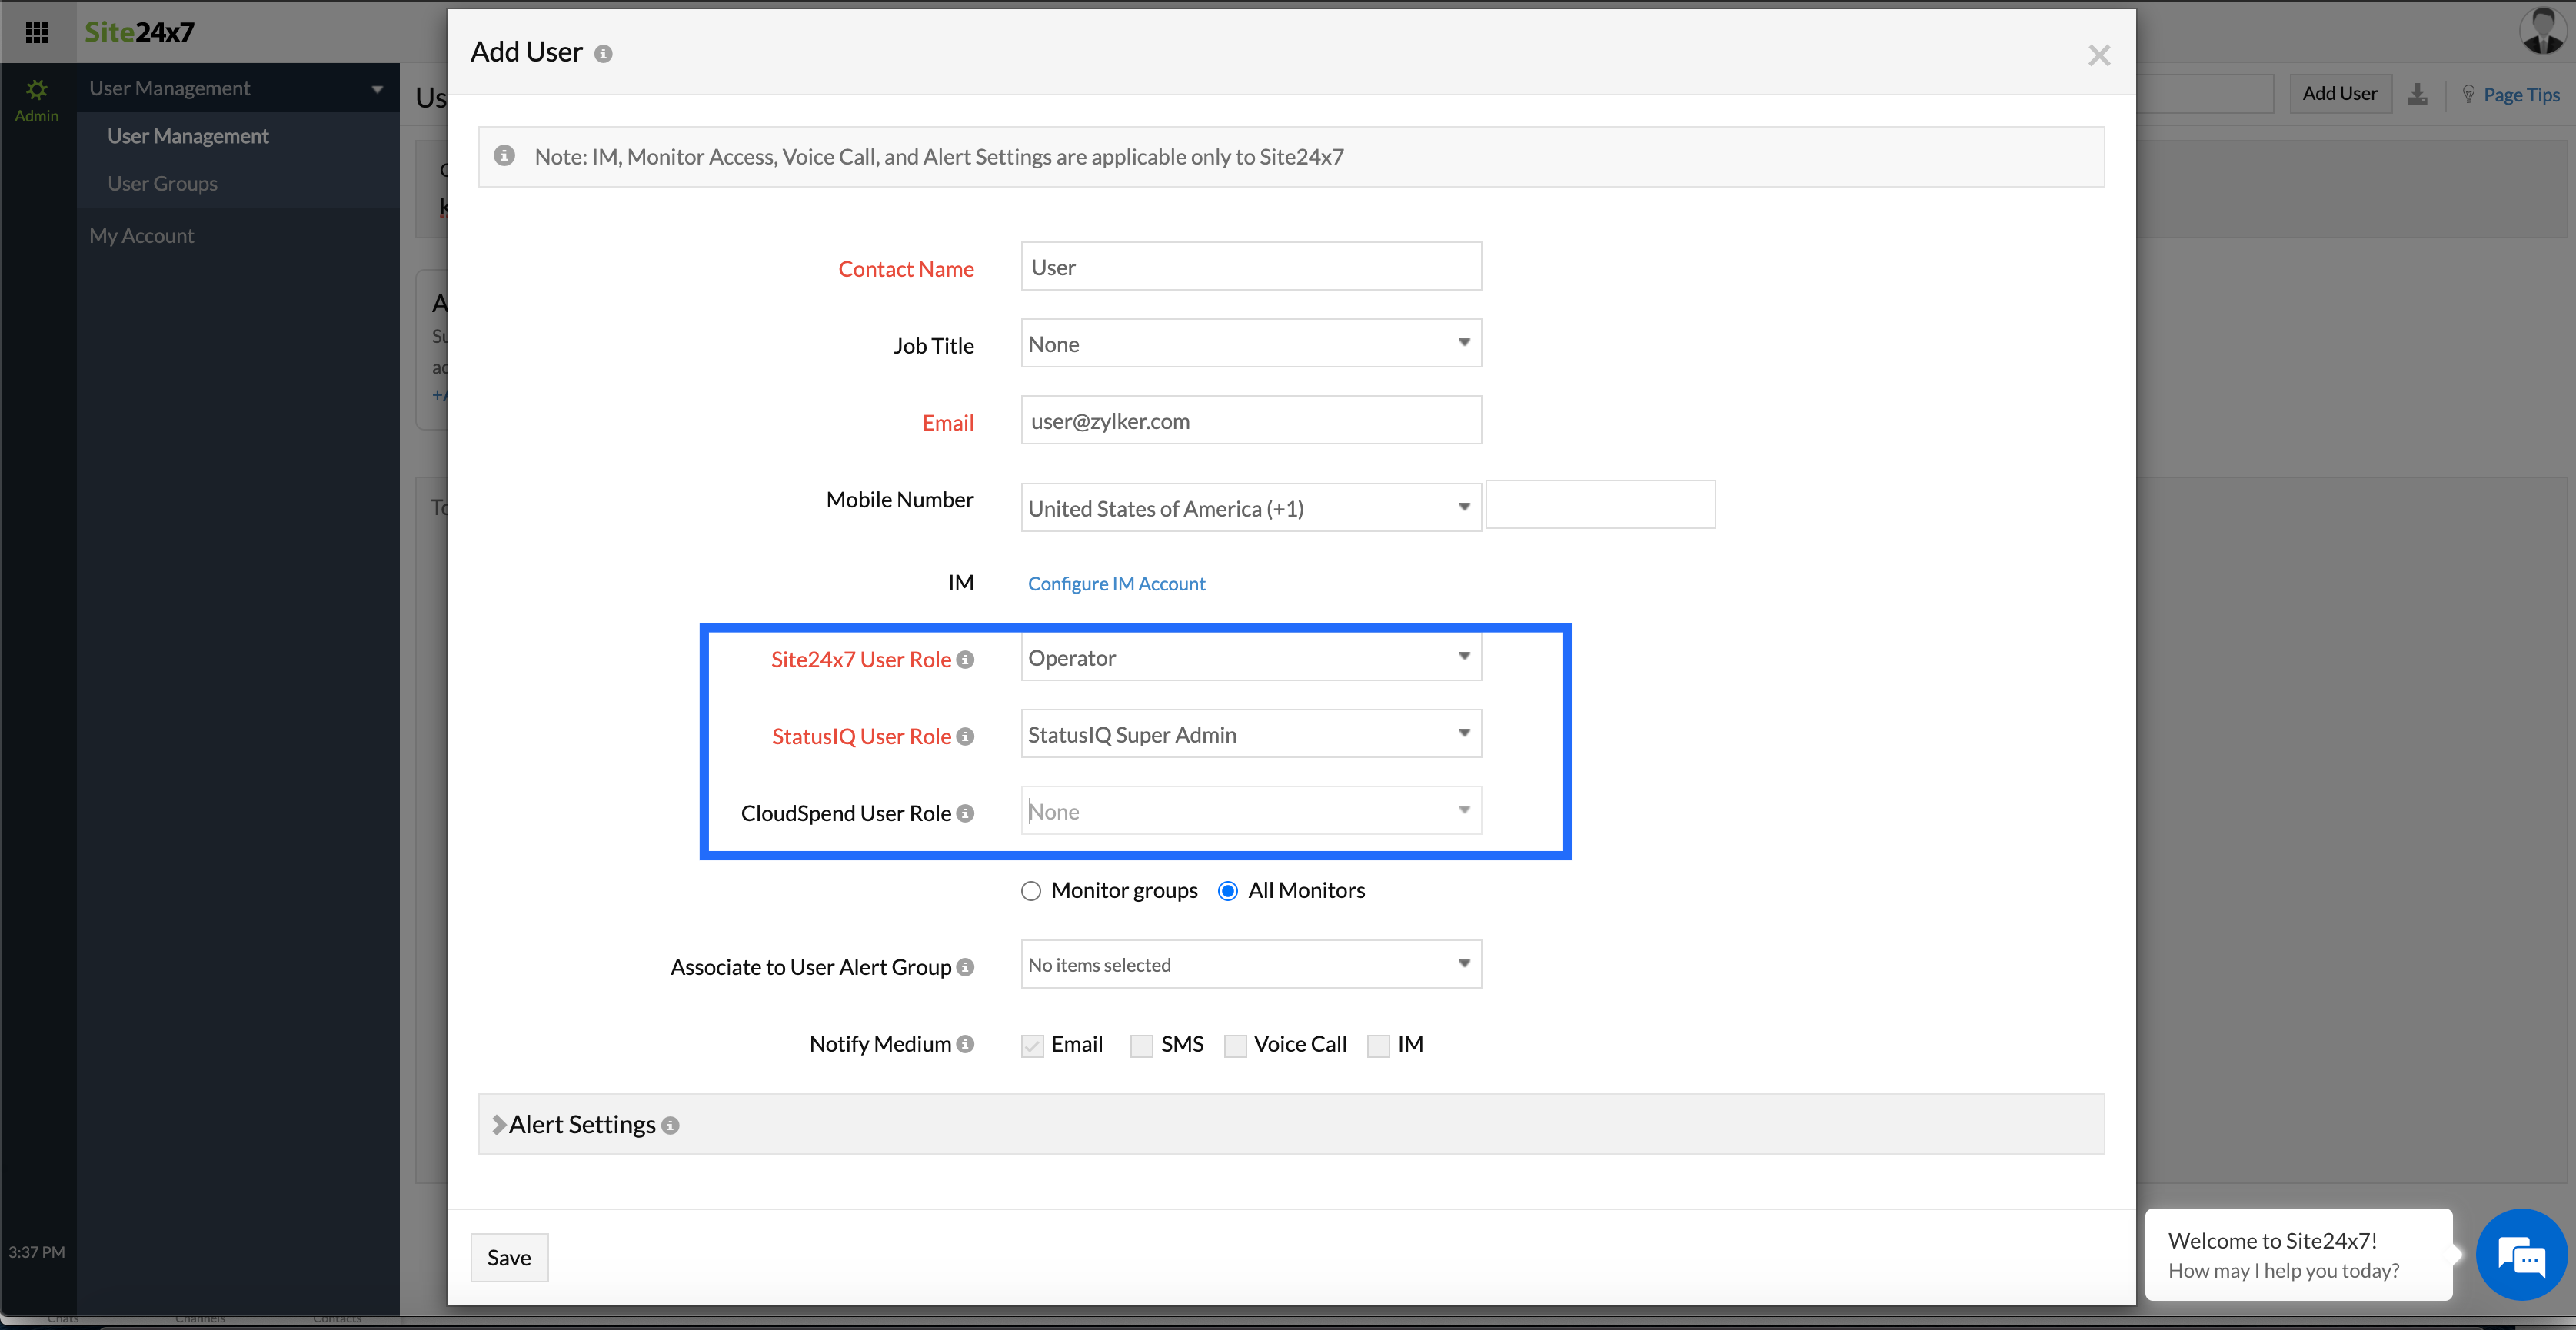Click CloudSpend User Role info icon
The width and height of the screenshot is (2576, 1330).
point(965,814)
